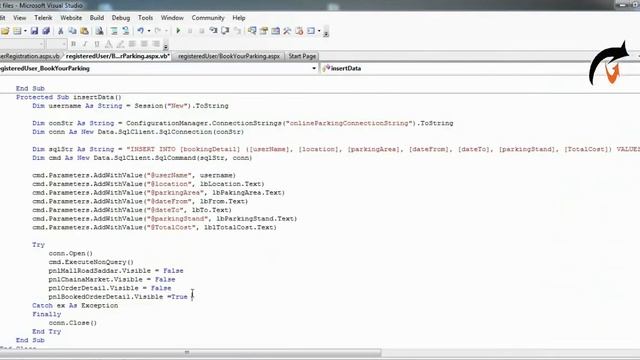
Task: Undo the last edit
Action: point(140,31)
